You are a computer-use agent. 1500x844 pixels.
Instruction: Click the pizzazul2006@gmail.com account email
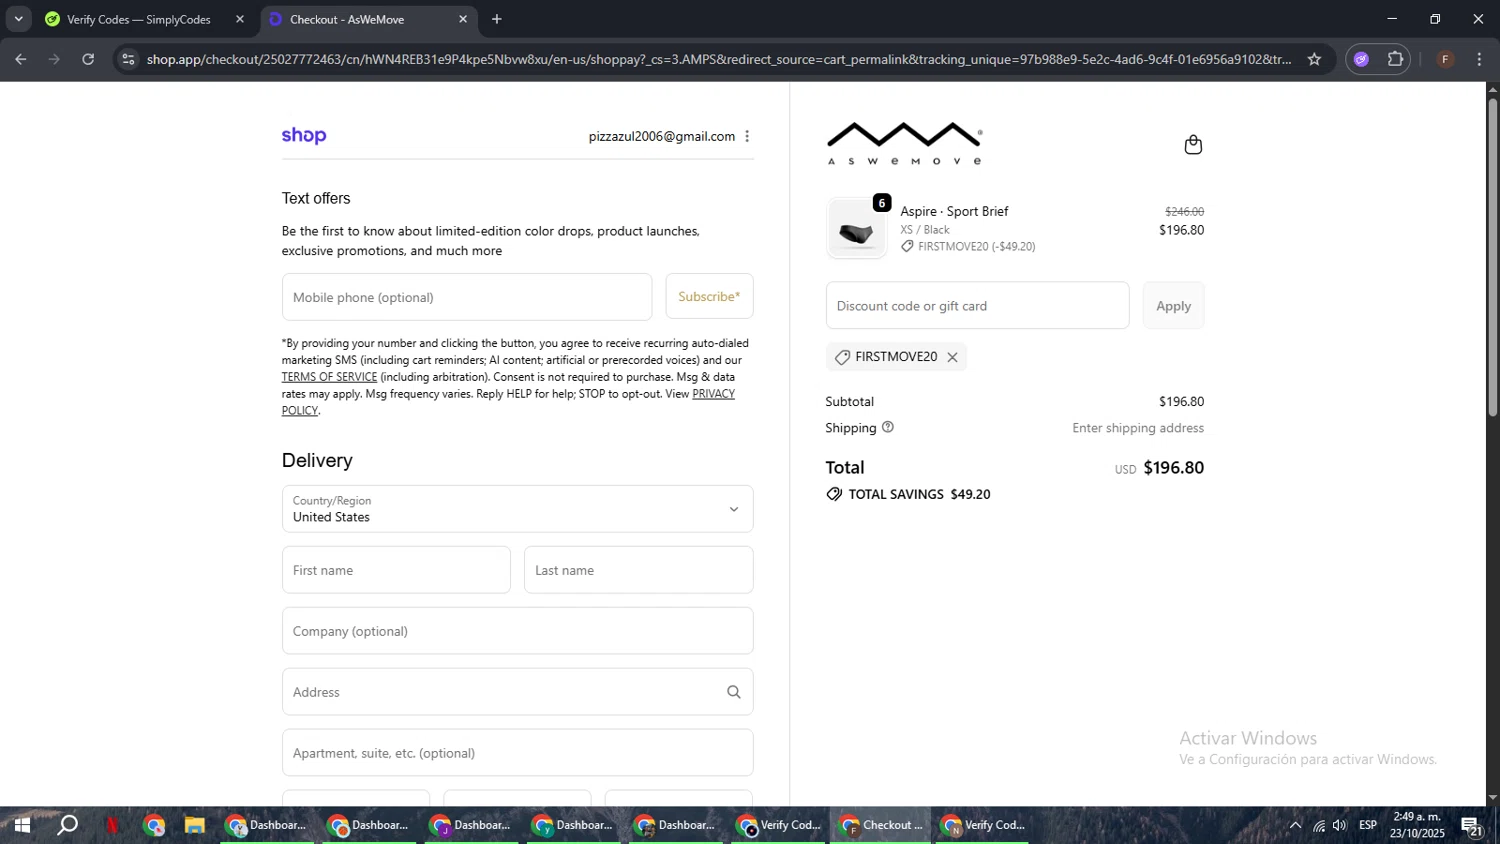coord(661,136)
